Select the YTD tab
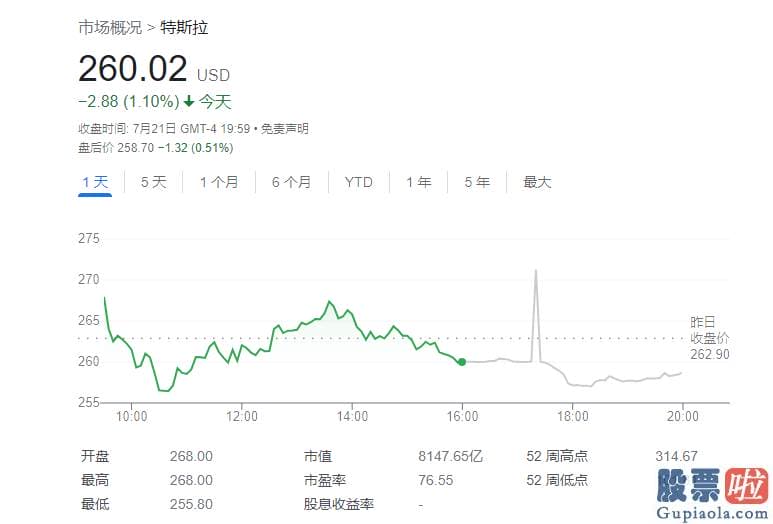Screen dimensions: 773x524 pos(358,182)
